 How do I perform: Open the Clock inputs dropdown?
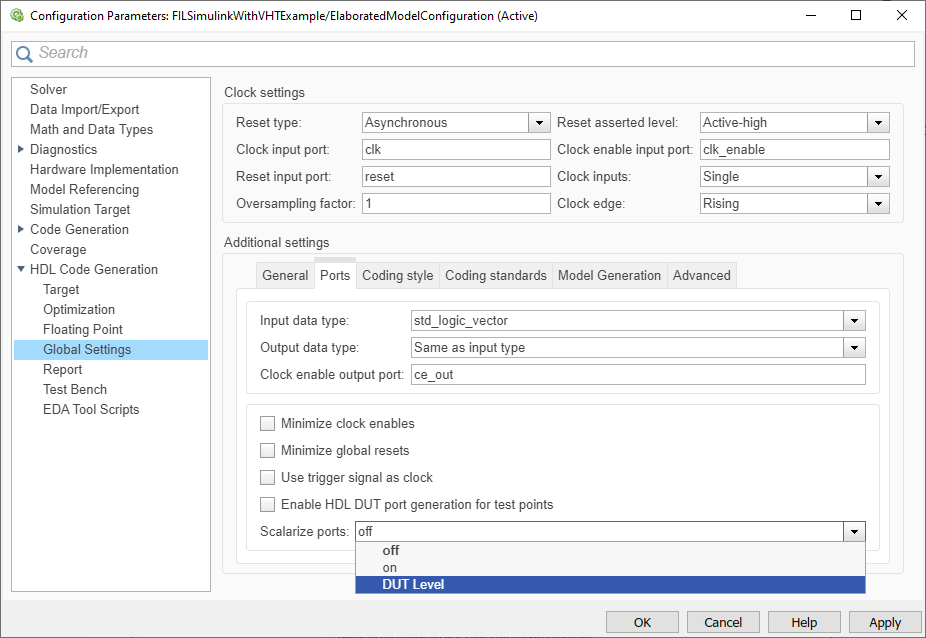tap(878, 177)
